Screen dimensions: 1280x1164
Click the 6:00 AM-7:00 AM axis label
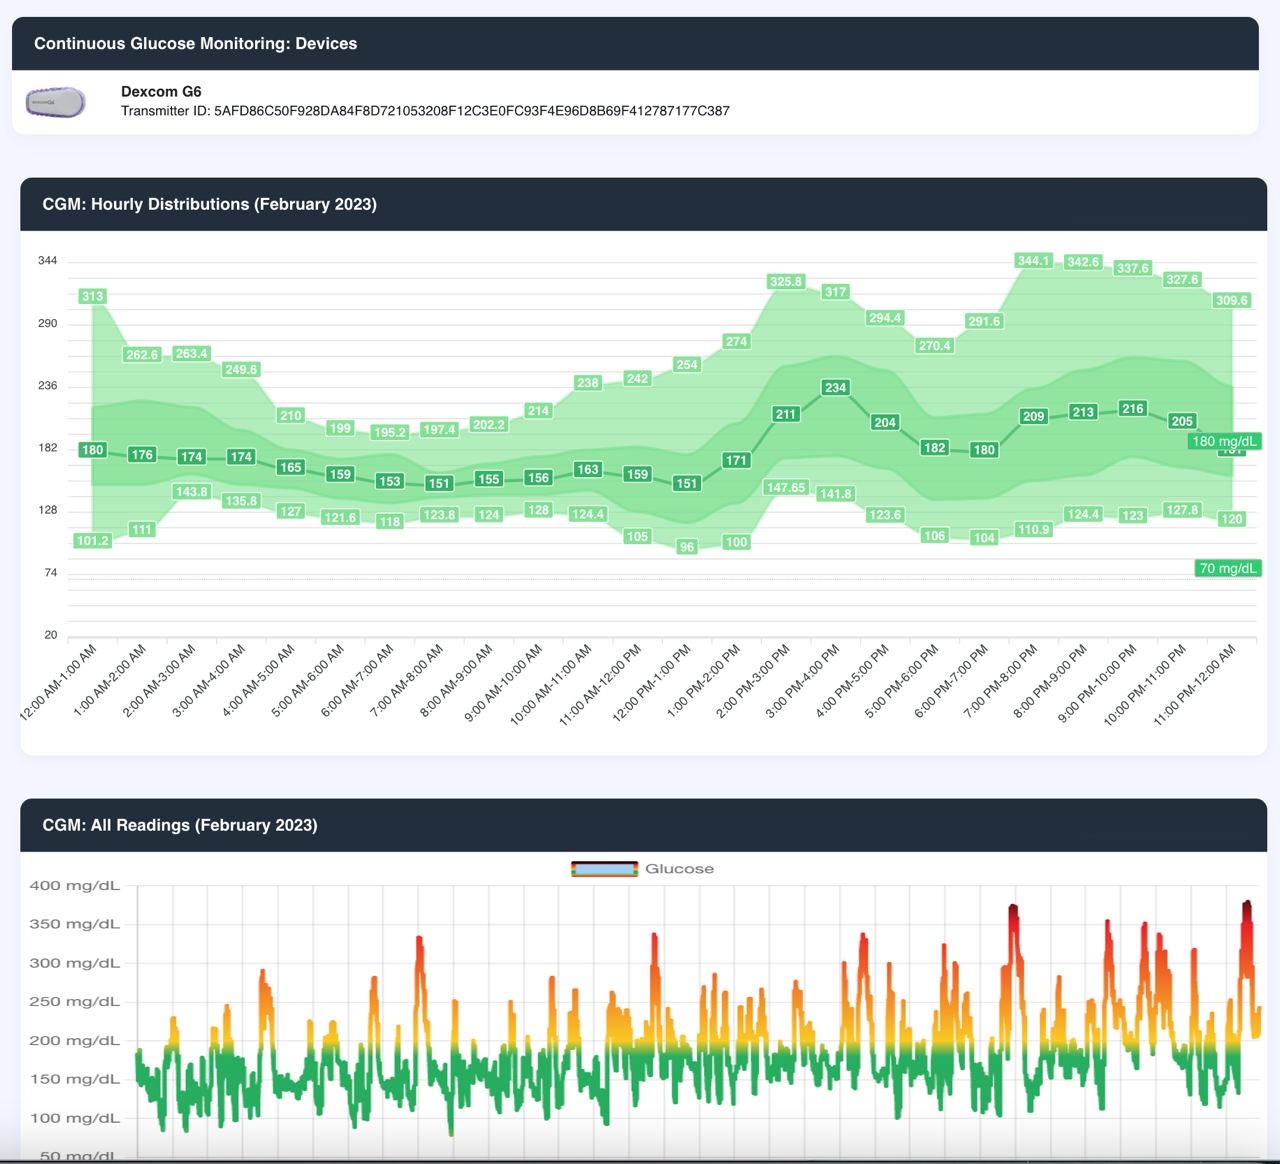(357, 681)
